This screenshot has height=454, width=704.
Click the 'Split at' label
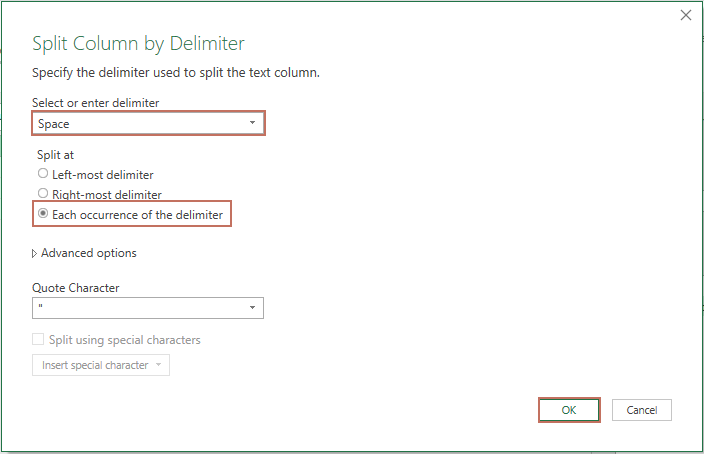55,155
